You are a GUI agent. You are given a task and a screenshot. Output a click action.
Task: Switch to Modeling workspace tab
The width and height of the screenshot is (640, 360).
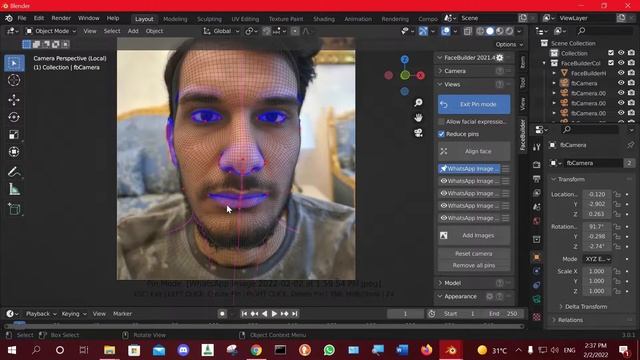click(x=175, y=19)
